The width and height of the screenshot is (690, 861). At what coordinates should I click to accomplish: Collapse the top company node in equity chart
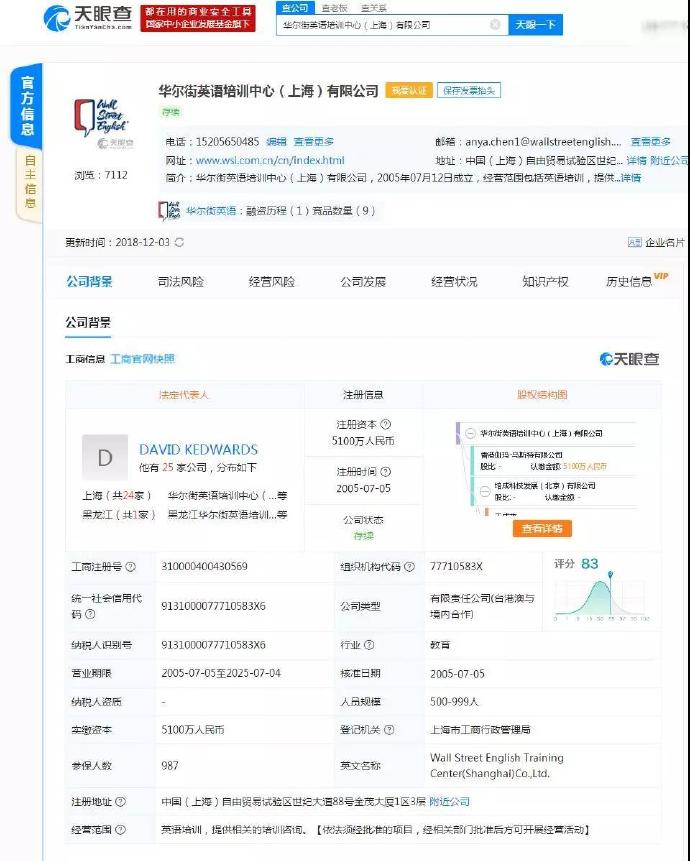[470, 433]
